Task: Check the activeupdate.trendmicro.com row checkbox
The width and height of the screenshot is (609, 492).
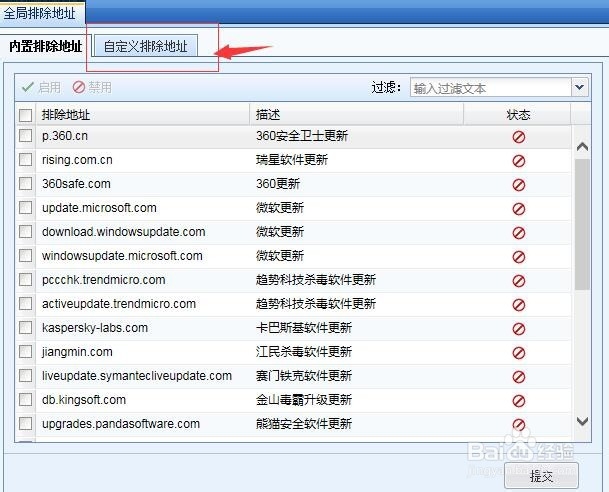Action: pyautogui.click(x=25, y=304)
